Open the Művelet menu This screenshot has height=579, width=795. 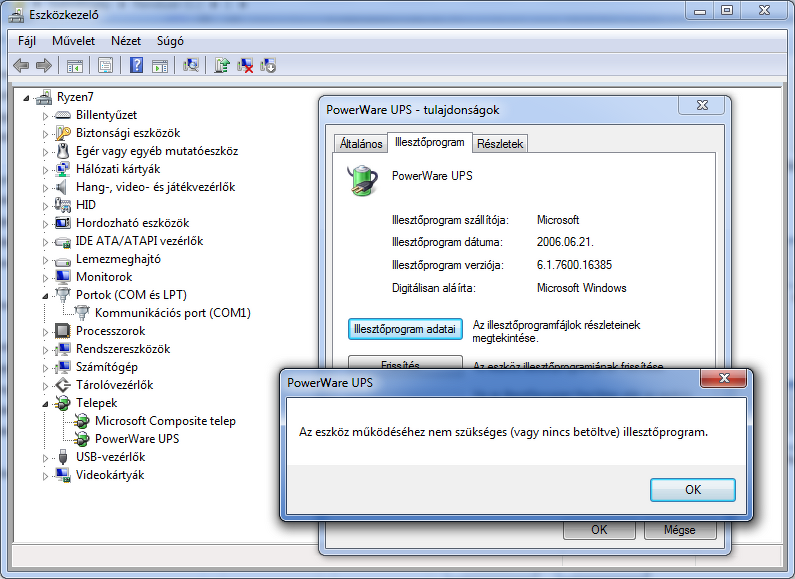[x=74, y=41]
